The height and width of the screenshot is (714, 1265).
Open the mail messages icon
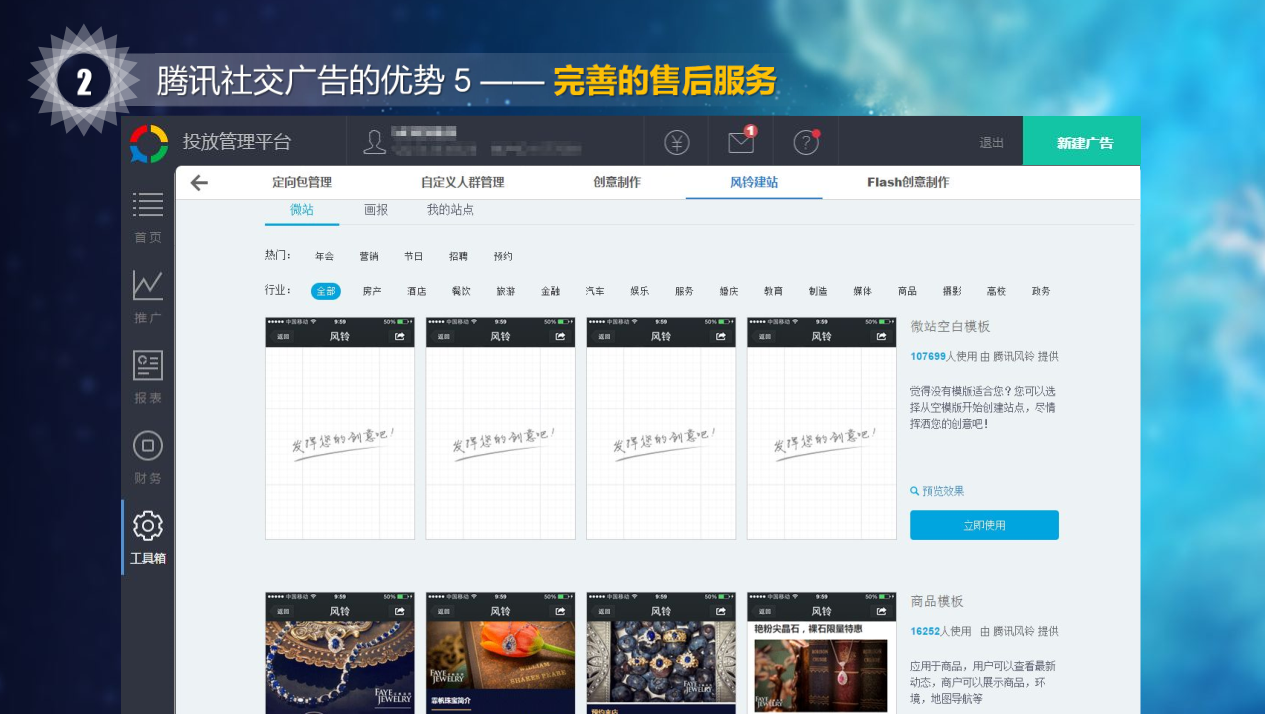(x=742, y=141)
